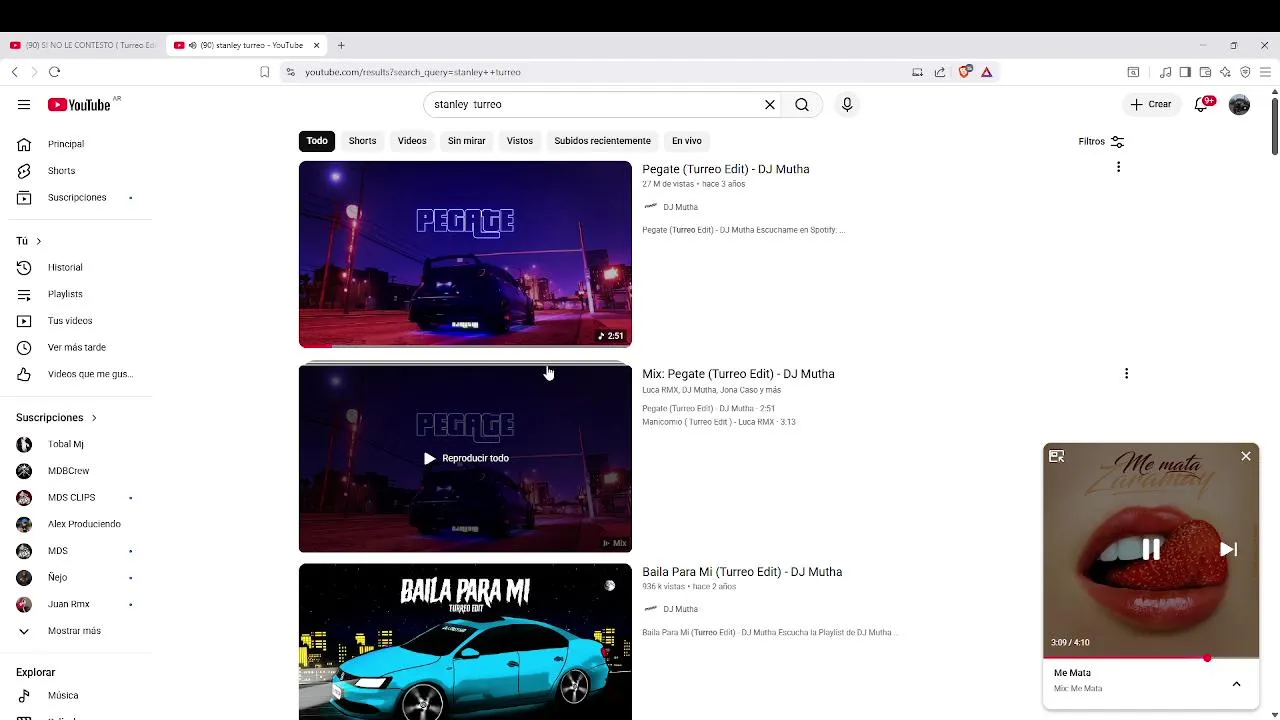Switch to SI NO LE CONTESTO tab

(x=82, y=45)
